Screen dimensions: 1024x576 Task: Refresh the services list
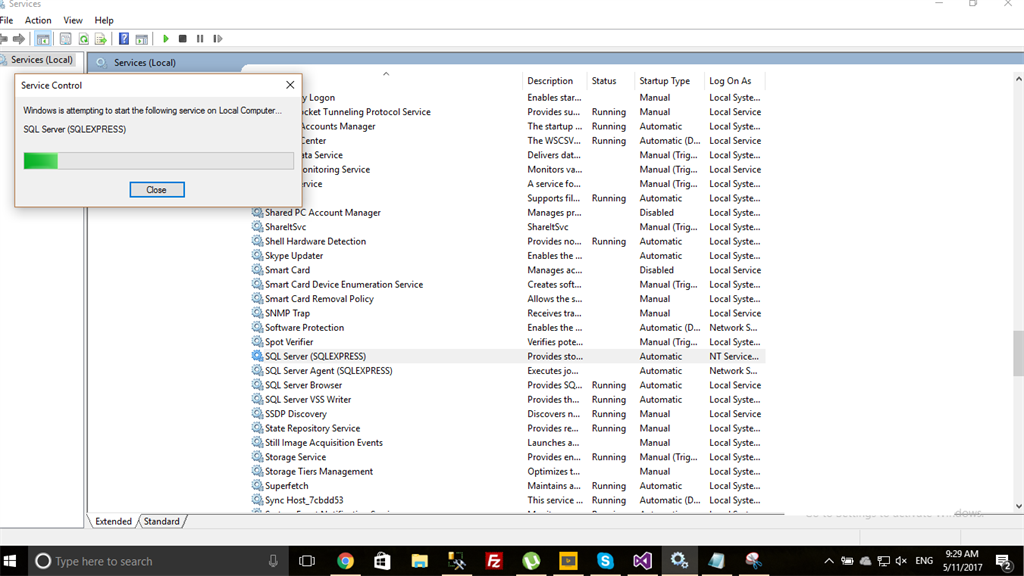[84, 39]
